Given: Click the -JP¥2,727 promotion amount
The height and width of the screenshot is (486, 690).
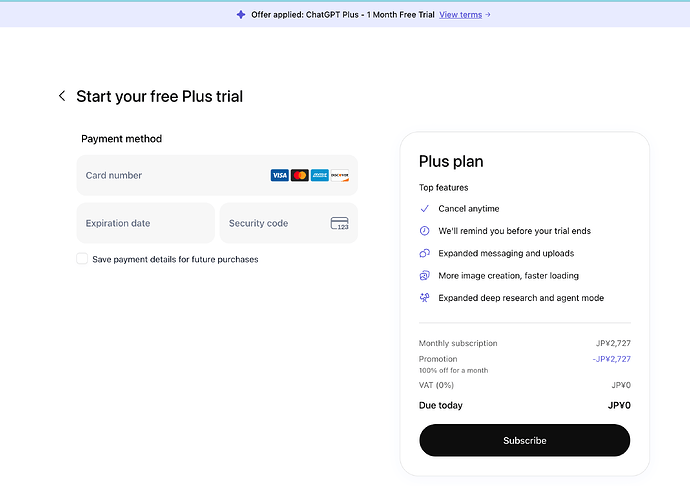Looking at the screenshot, I should click(611, 359).
